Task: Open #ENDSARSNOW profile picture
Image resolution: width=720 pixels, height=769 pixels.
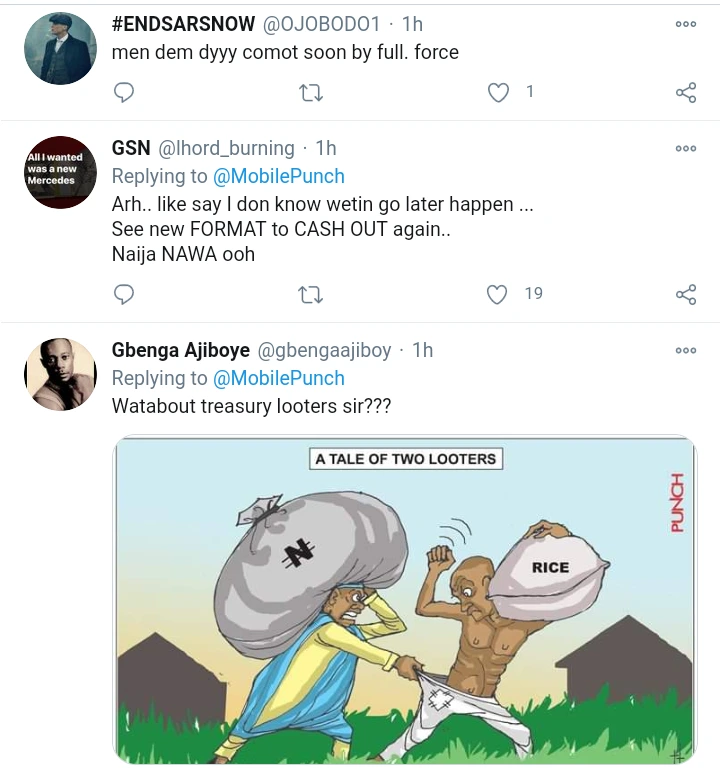Action: click(60, 48)
